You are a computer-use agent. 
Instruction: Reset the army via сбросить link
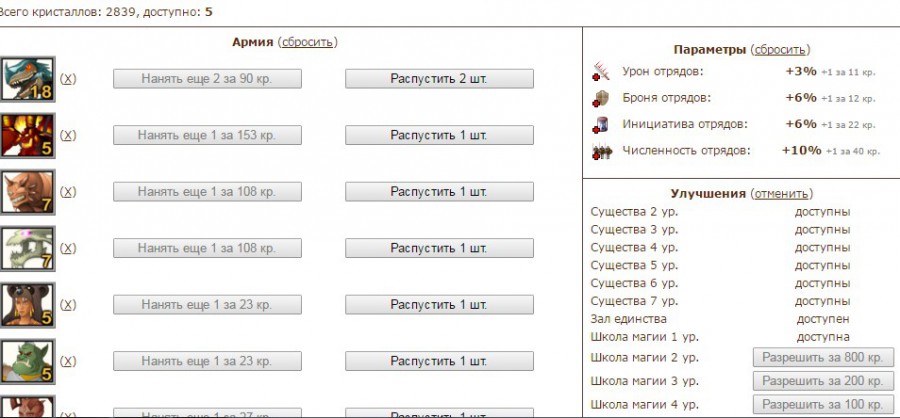coord(308,42)
